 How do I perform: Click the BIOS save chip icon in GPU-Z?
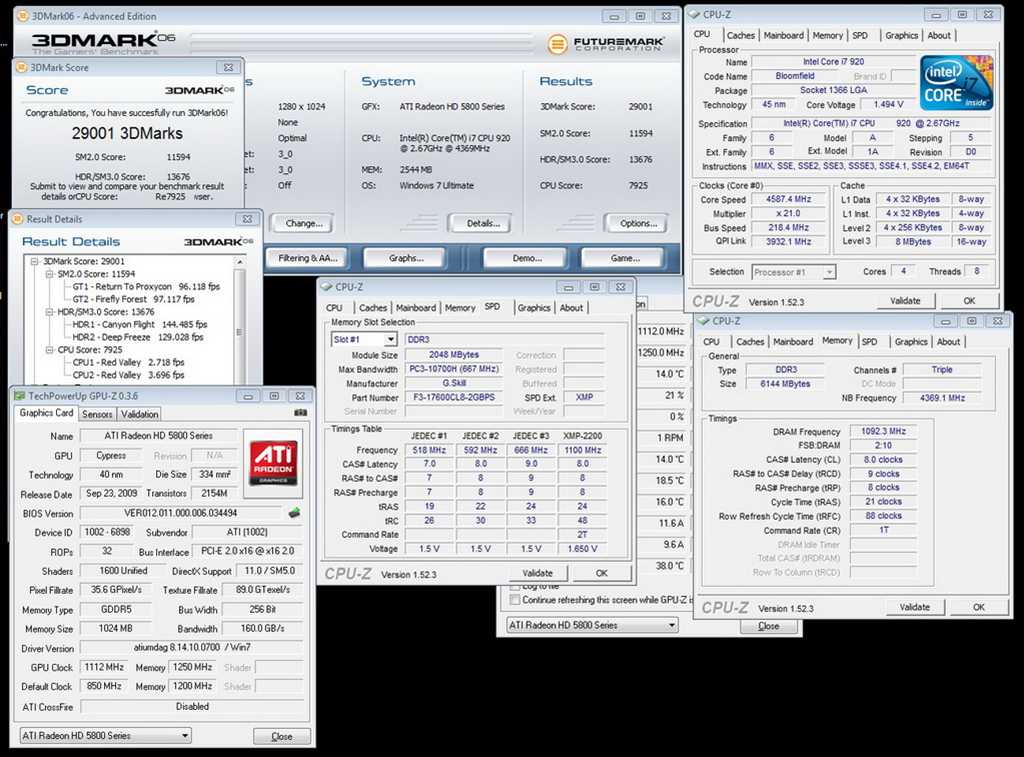pyautogui.click(x=295, y=513)
